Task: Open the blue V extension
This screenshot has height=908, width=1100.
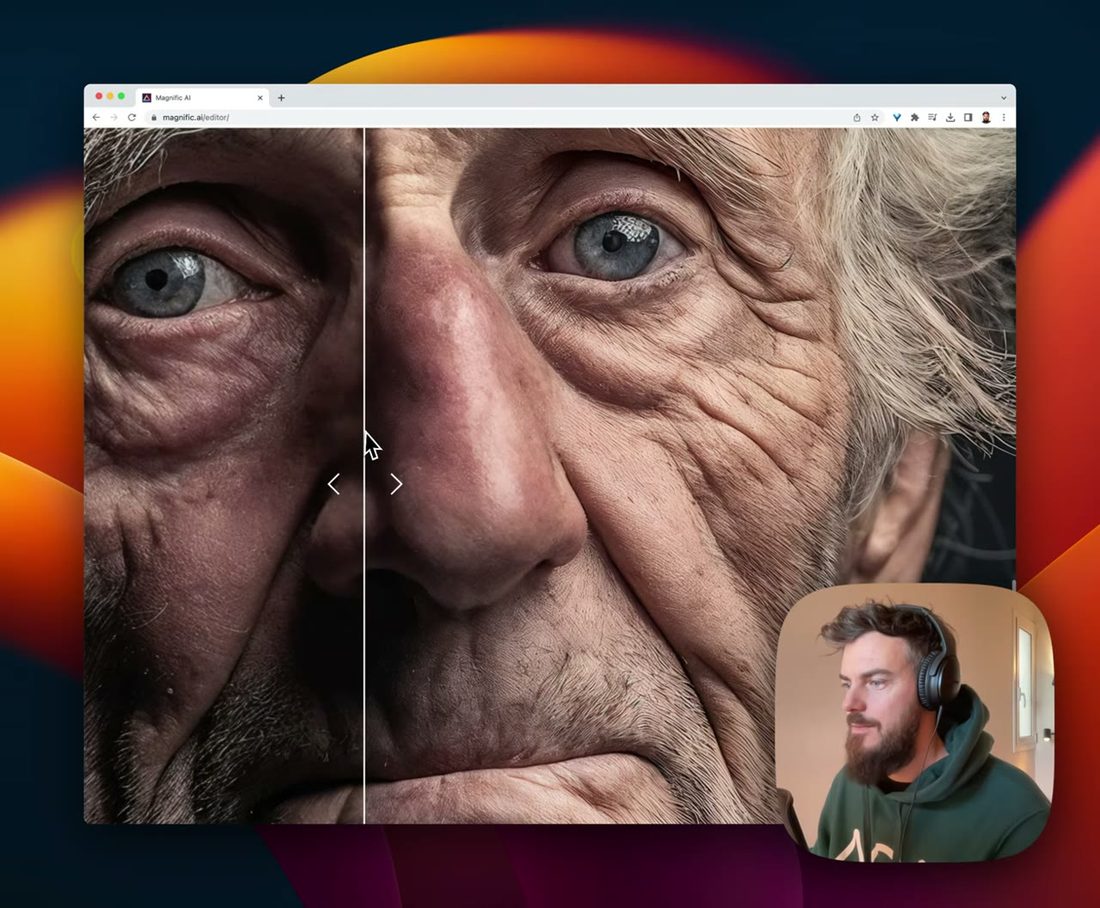Action: [x=897, y=118]
